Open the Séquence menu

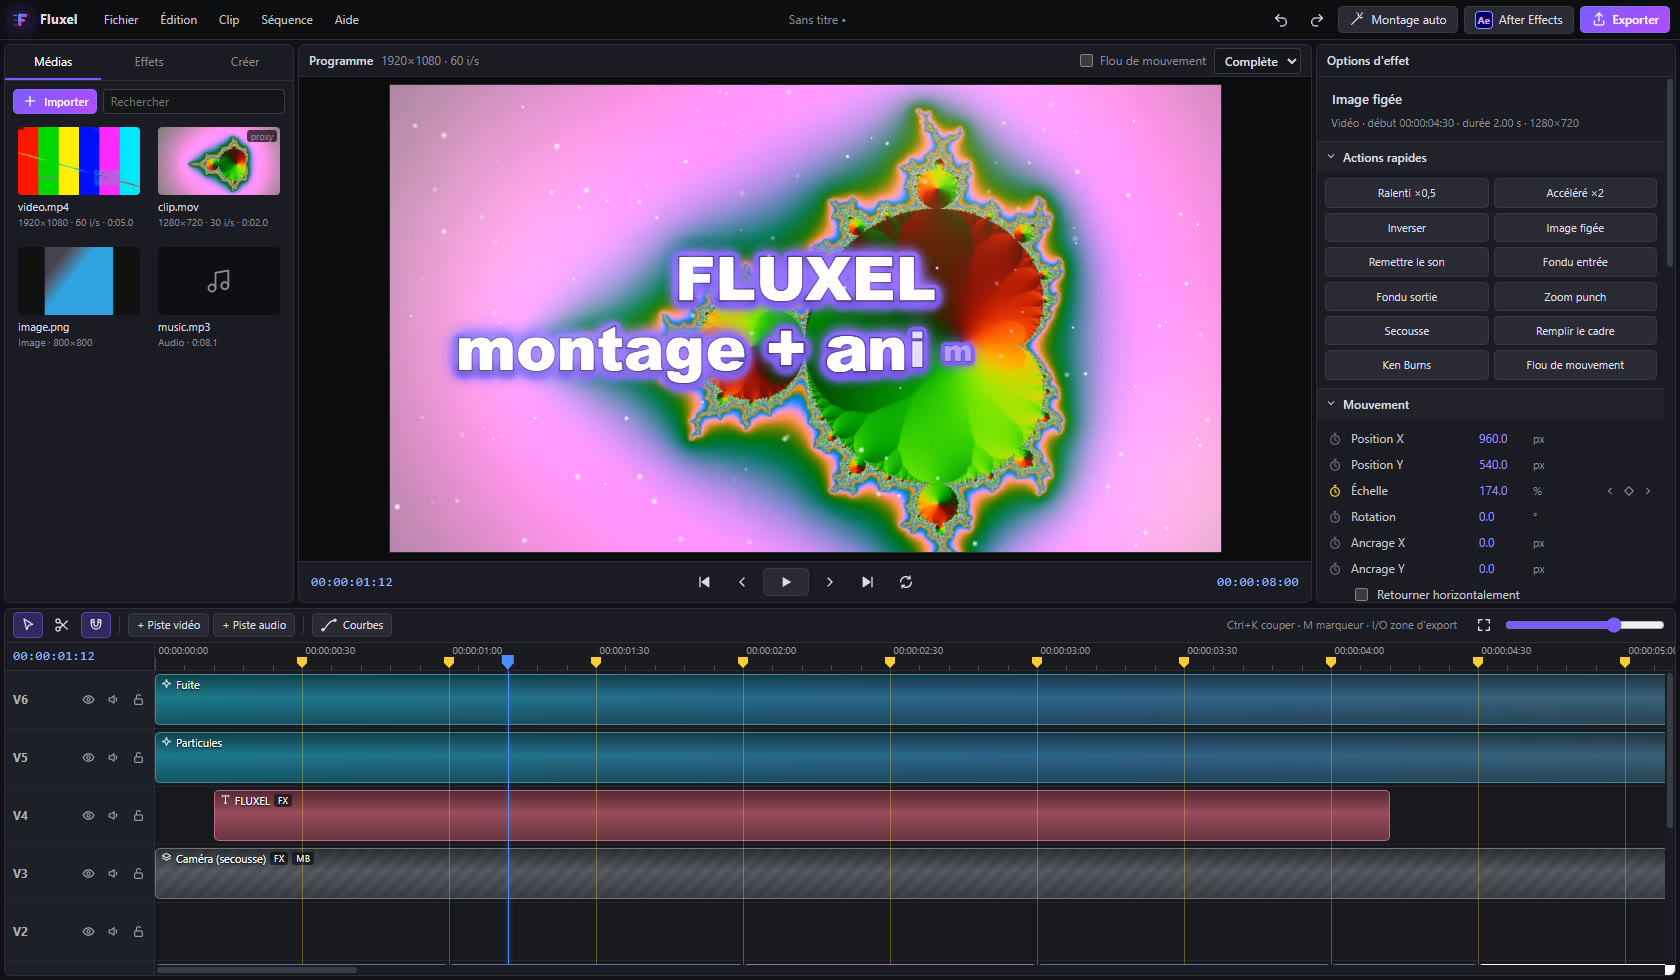coord(287,20)
